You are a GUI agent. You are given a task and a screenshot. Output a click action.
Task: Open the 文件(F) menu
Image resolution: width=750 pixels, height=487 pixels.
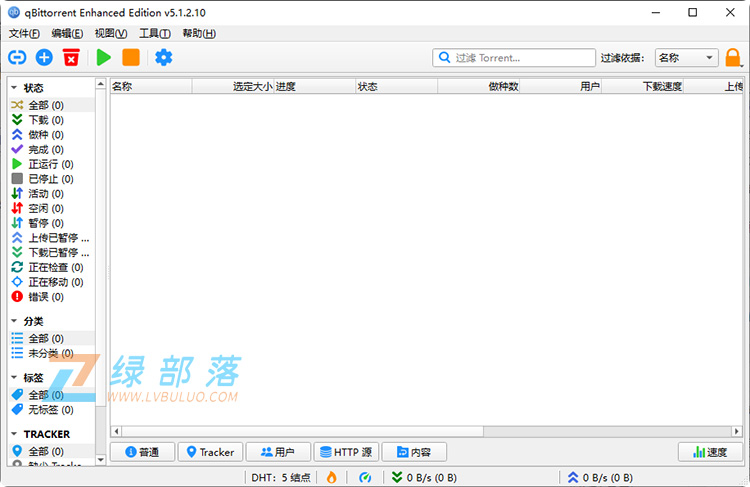(24, 33)
